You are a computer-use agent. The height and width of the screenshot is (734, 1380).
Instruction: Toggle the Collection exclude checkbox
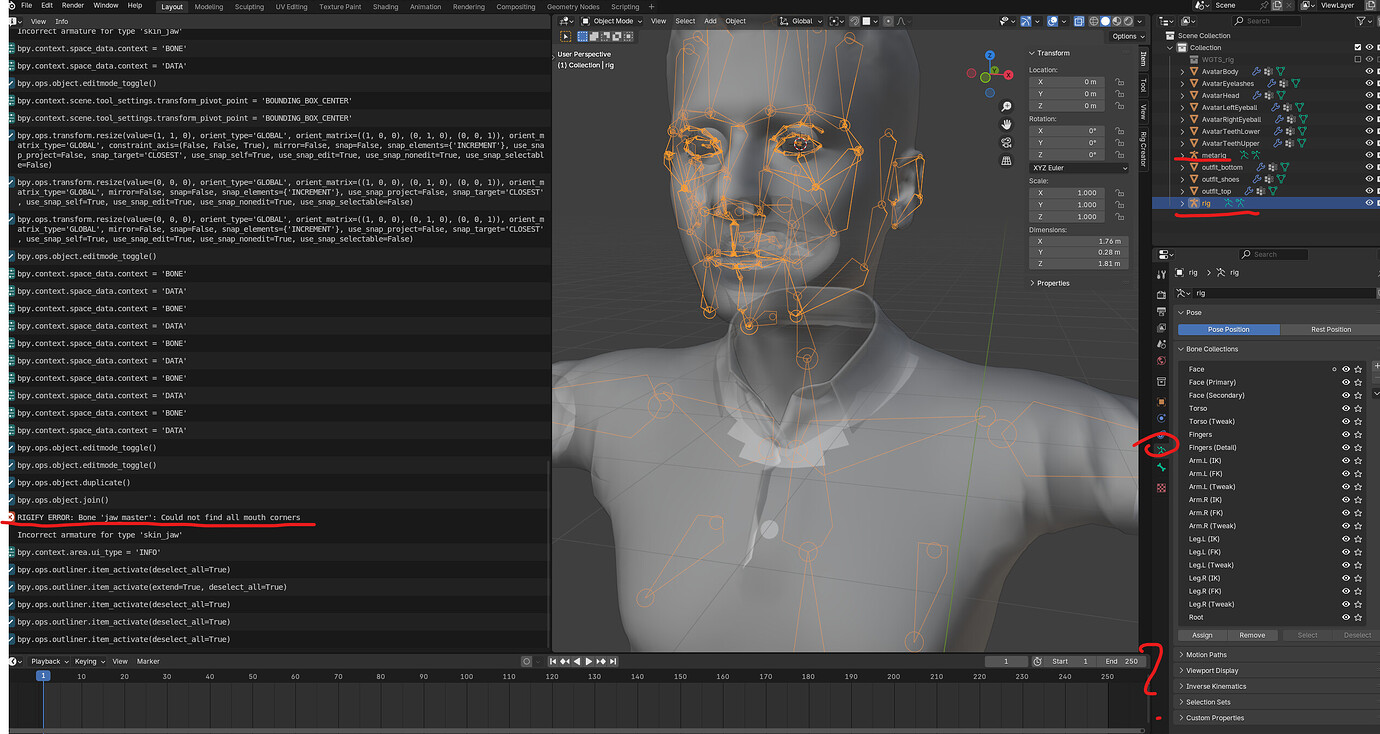pos(1357,47)
